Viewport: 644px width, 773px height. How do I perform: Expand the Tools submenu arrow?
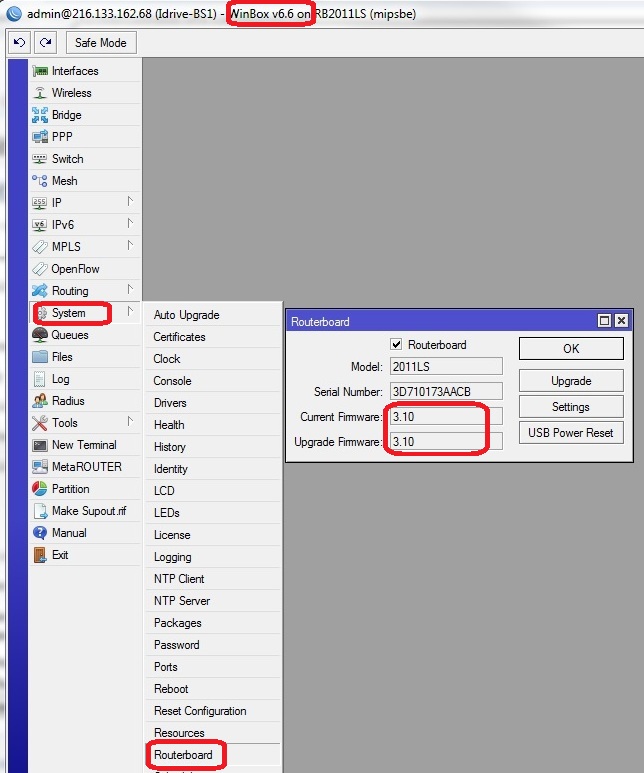coord(130,421)
